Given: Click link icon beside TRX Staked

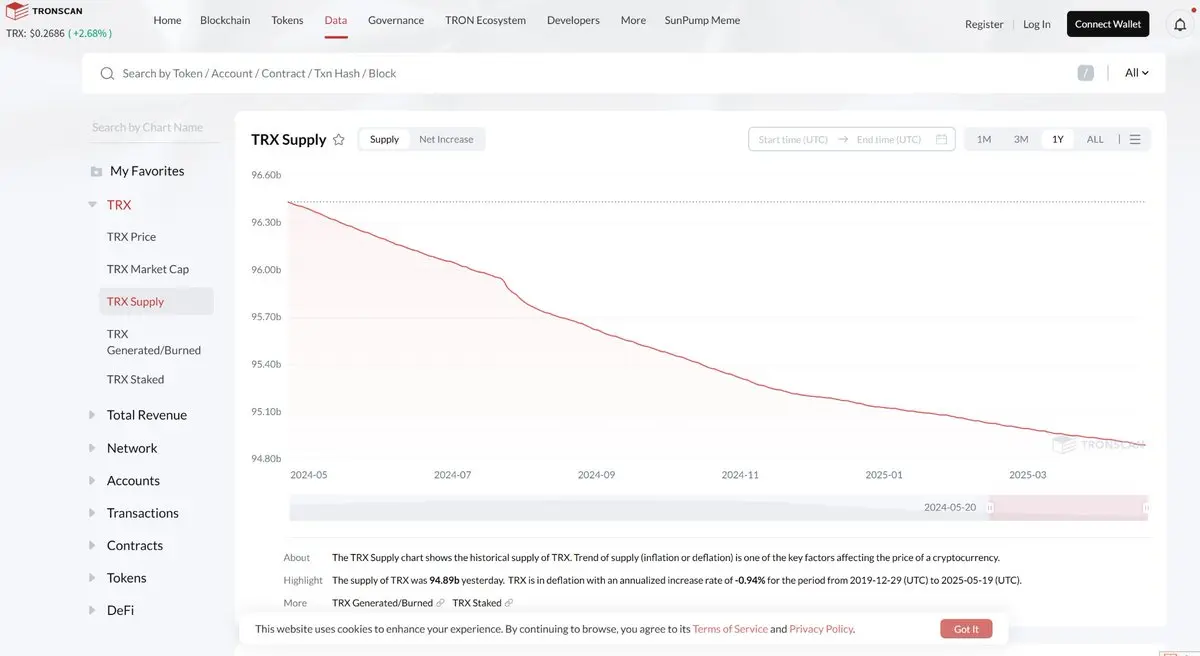Looking at the screenshot, I should click(x=509, y=603).
